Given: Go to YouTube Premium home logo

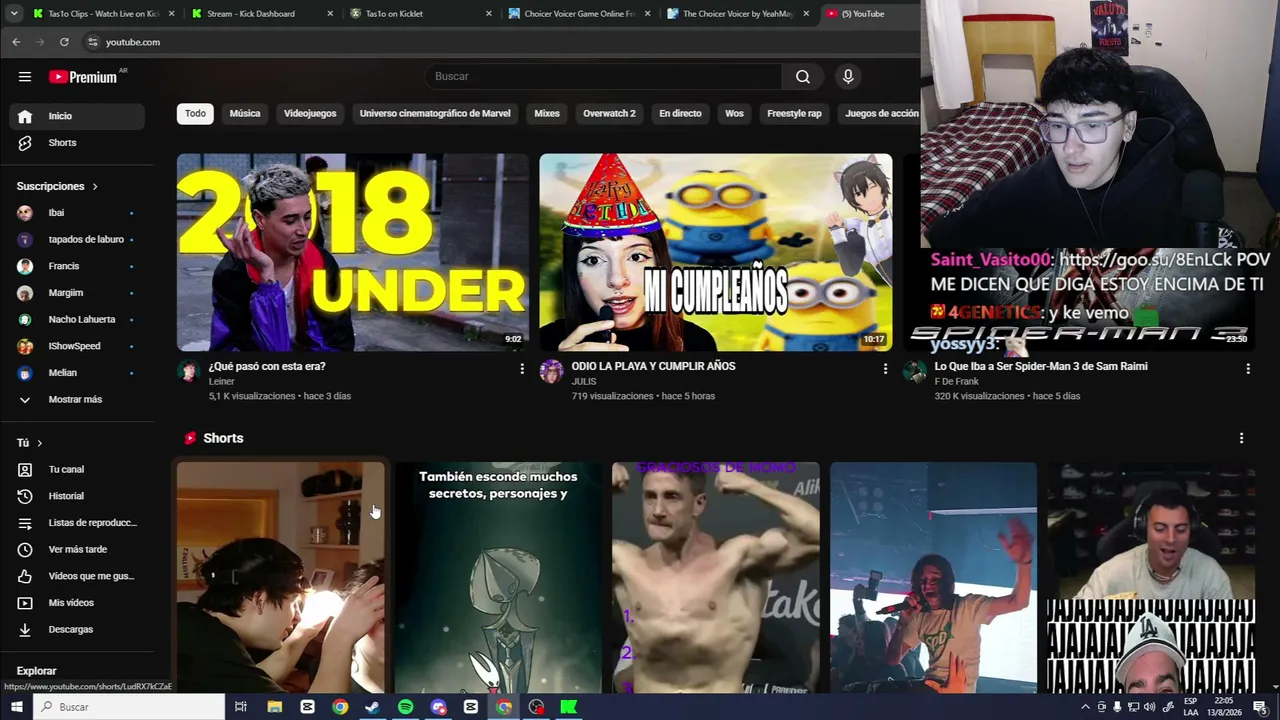Looking at the screenshot, I should (x=83, y=77).
